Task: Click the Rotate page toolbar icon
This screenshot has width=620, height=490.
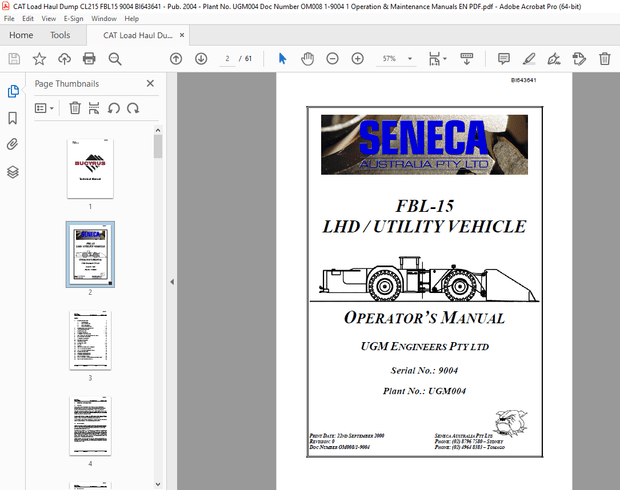Action: (x=579, y=59)
